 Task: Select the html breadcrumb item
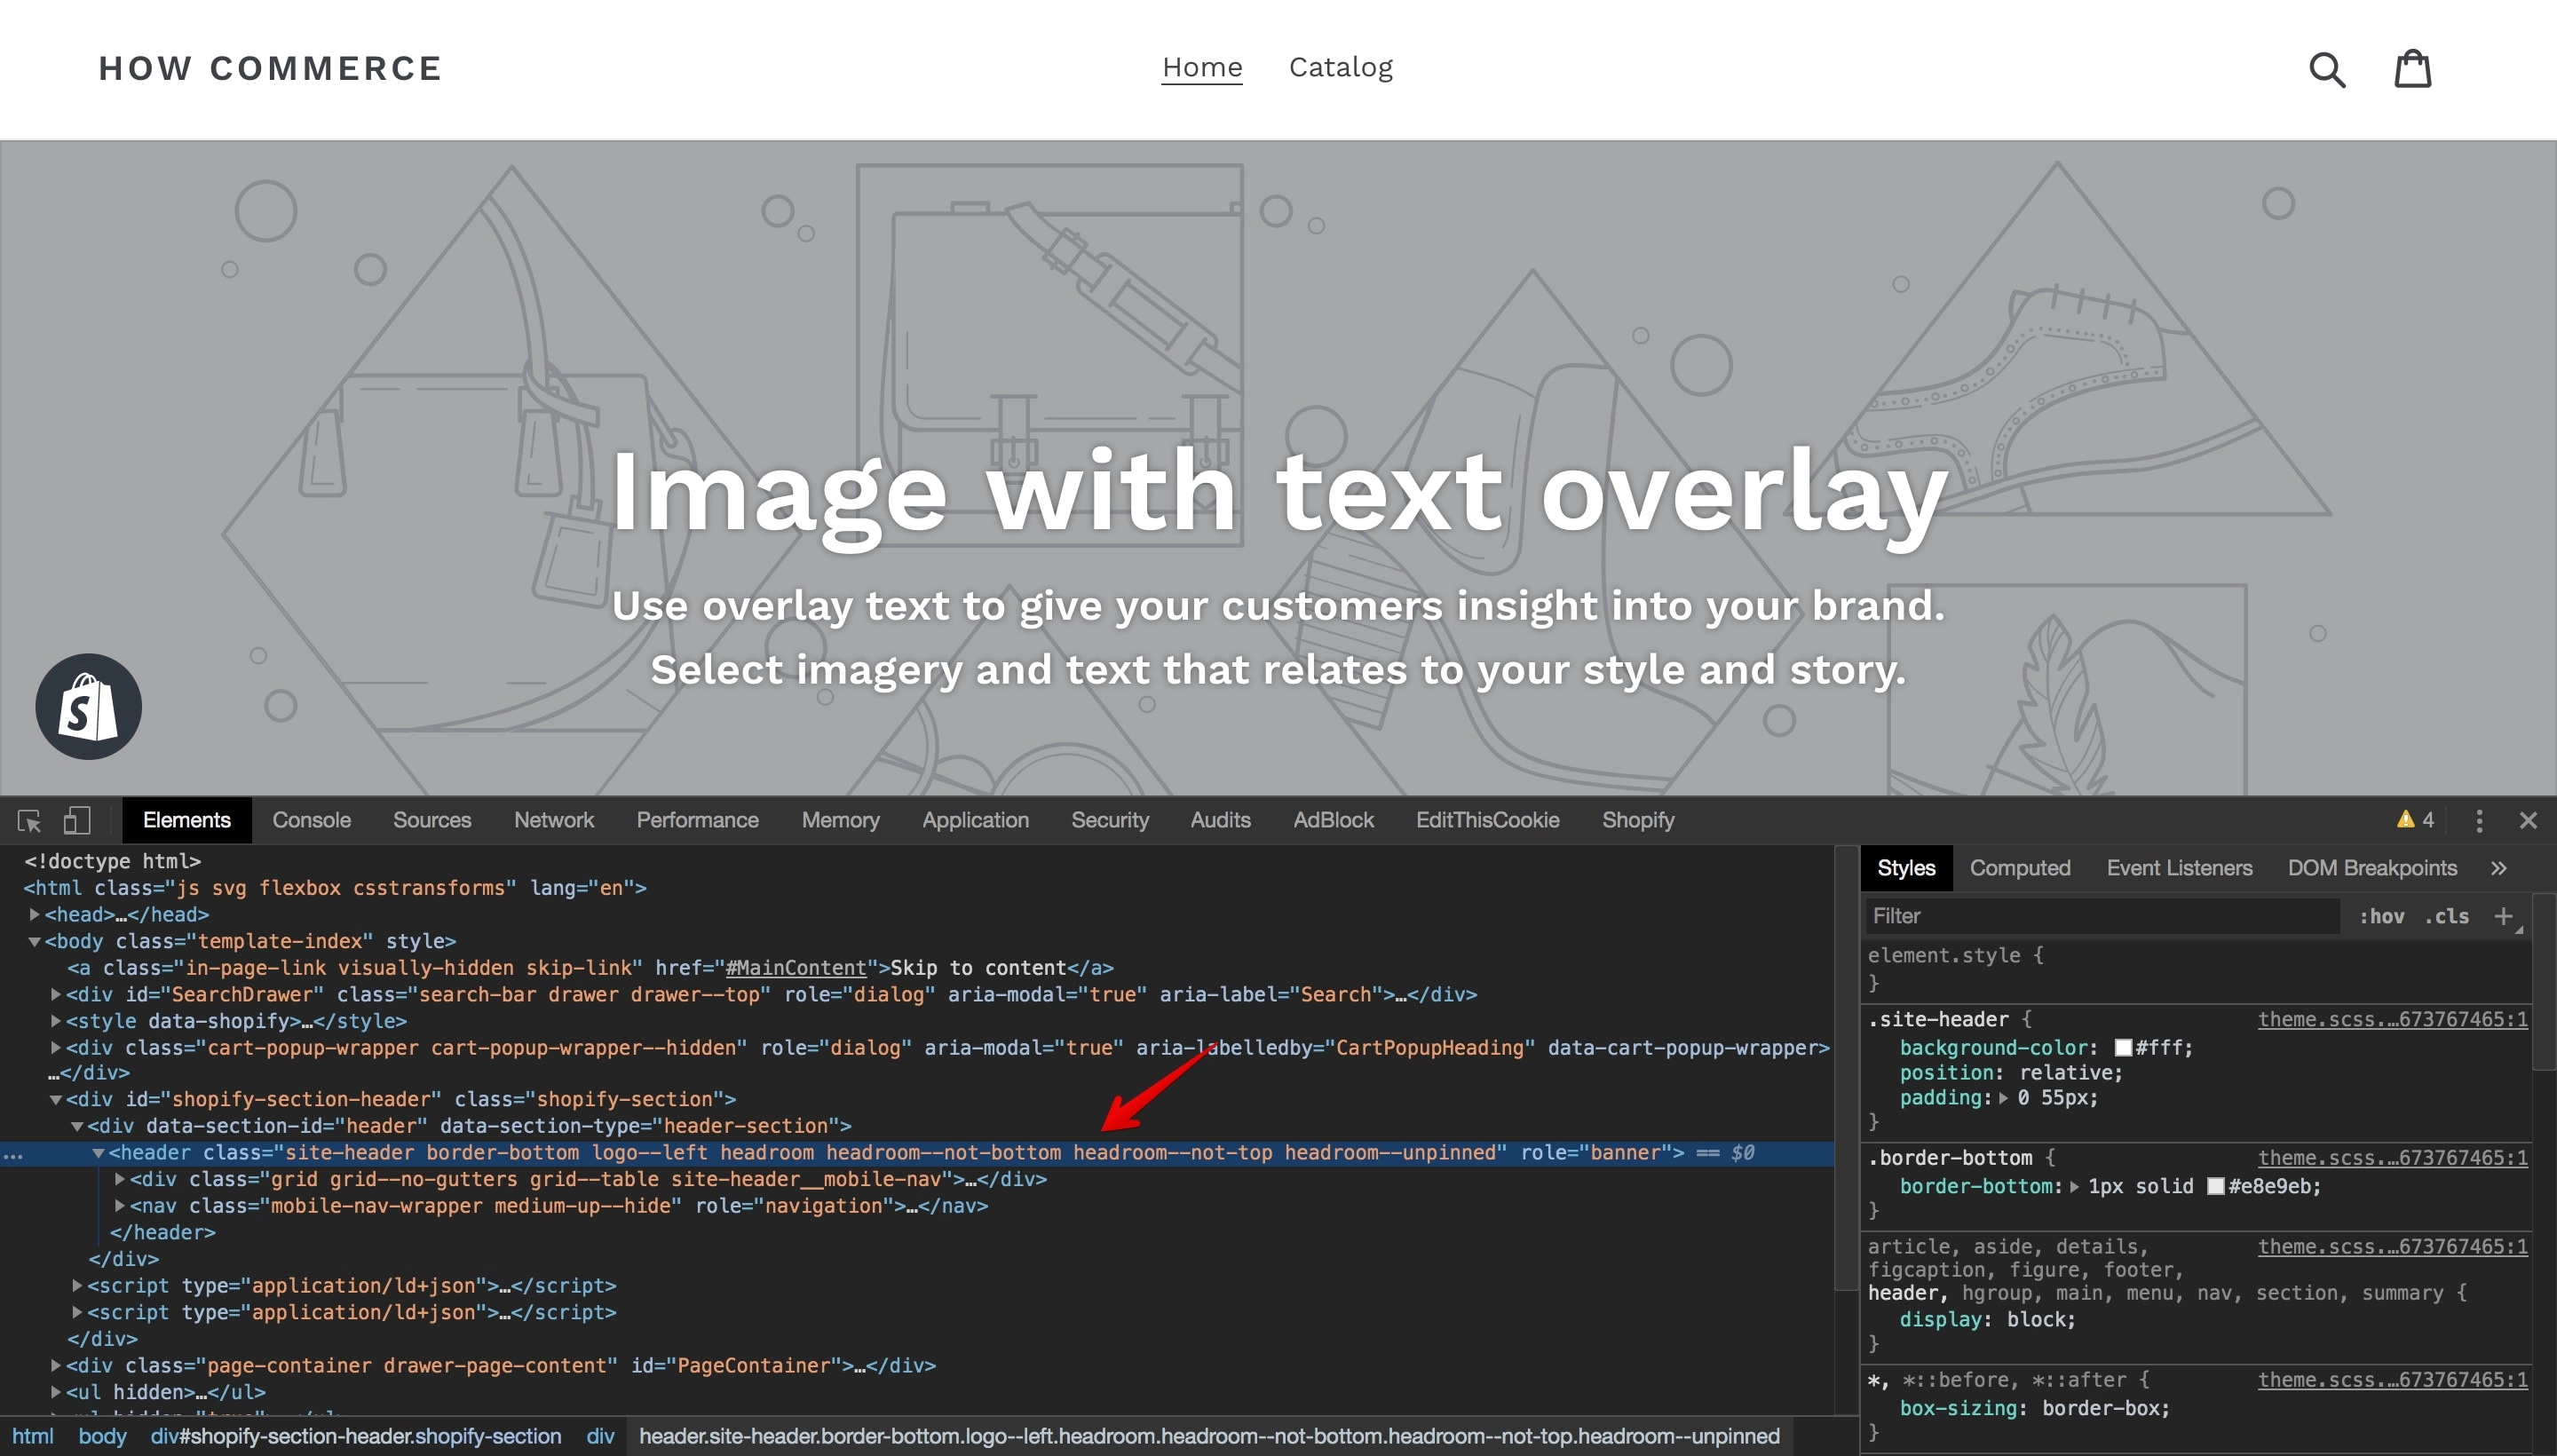(x=33, y=1437)
